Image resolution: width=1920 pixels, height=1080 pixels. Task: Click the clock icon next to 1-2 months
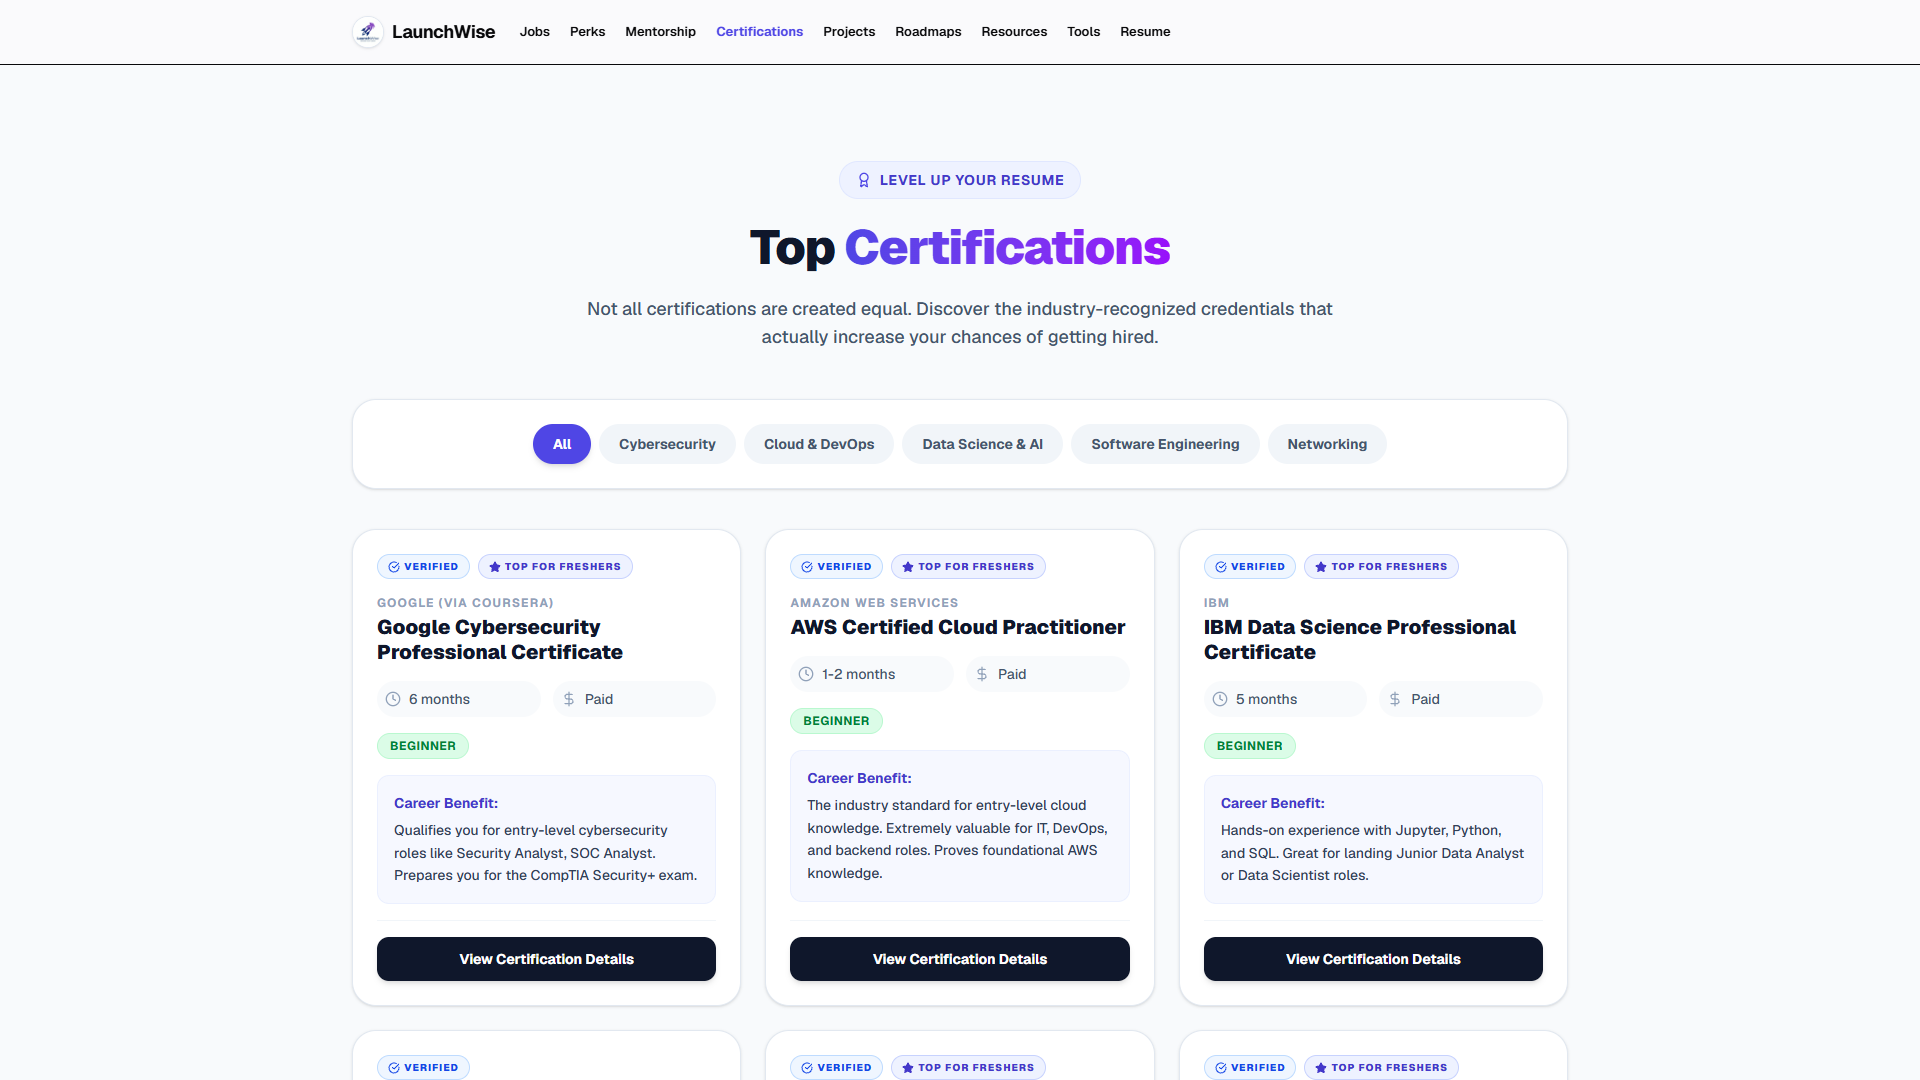806,674
